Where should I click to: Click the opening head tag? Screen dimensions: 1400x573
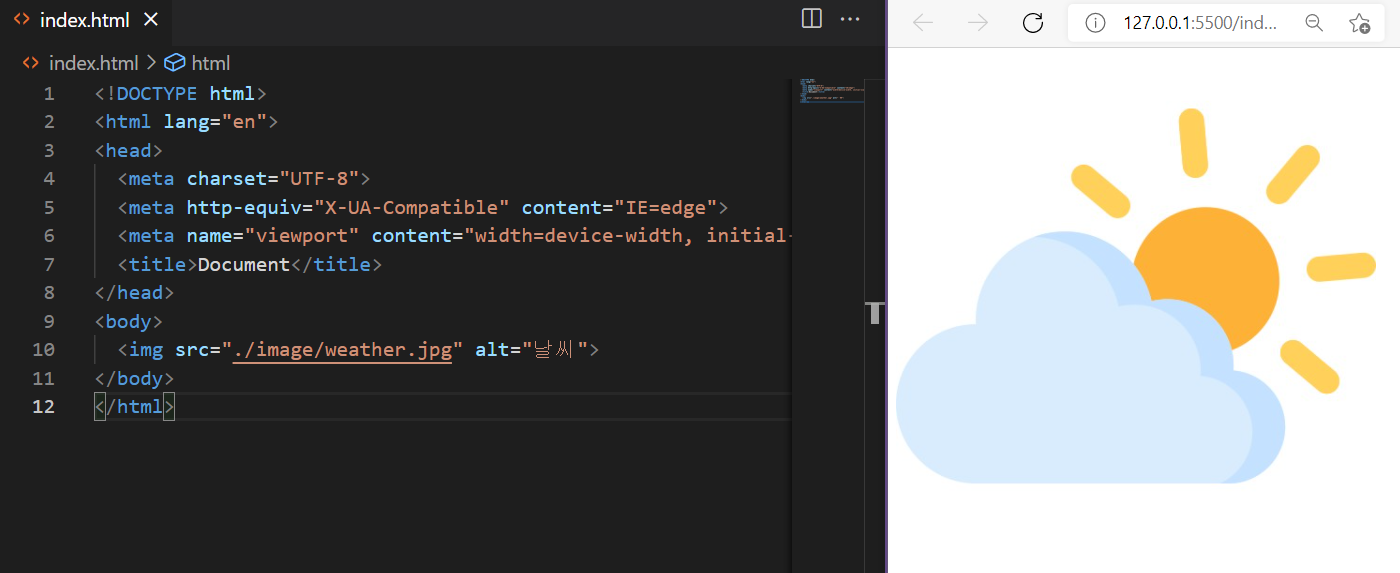coord(128,151)
